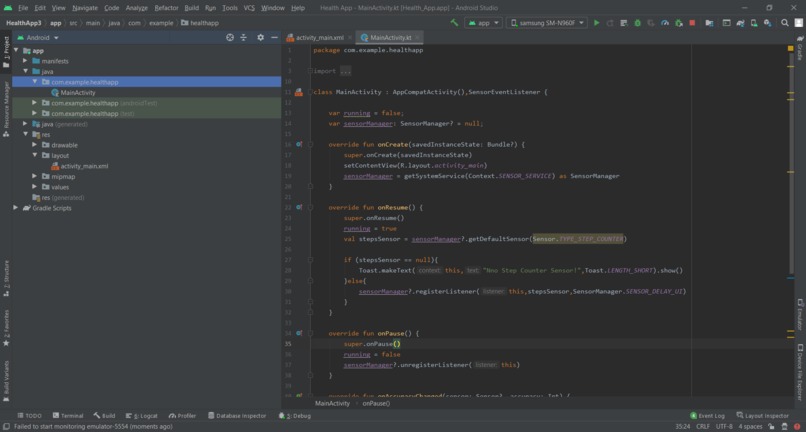Open the Database Inspector tool window

tap(237, 416)
